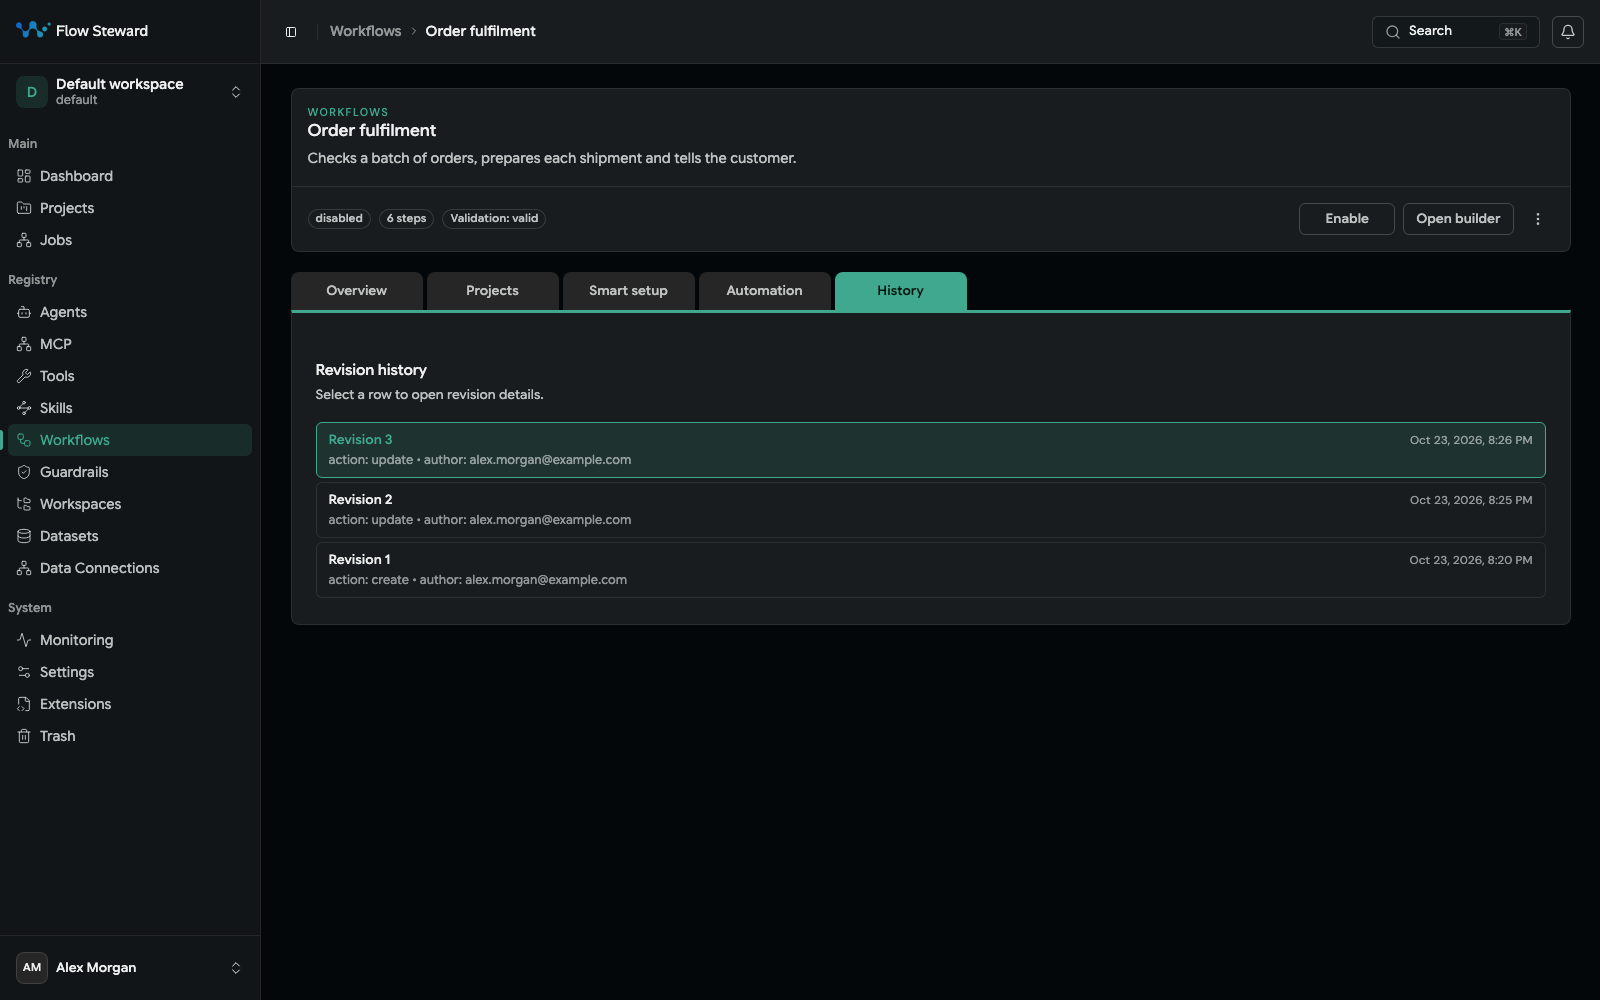This screenshot has height=1000, width=1600.
Task: Open the notifications bell
Action: coord(1567,32)
